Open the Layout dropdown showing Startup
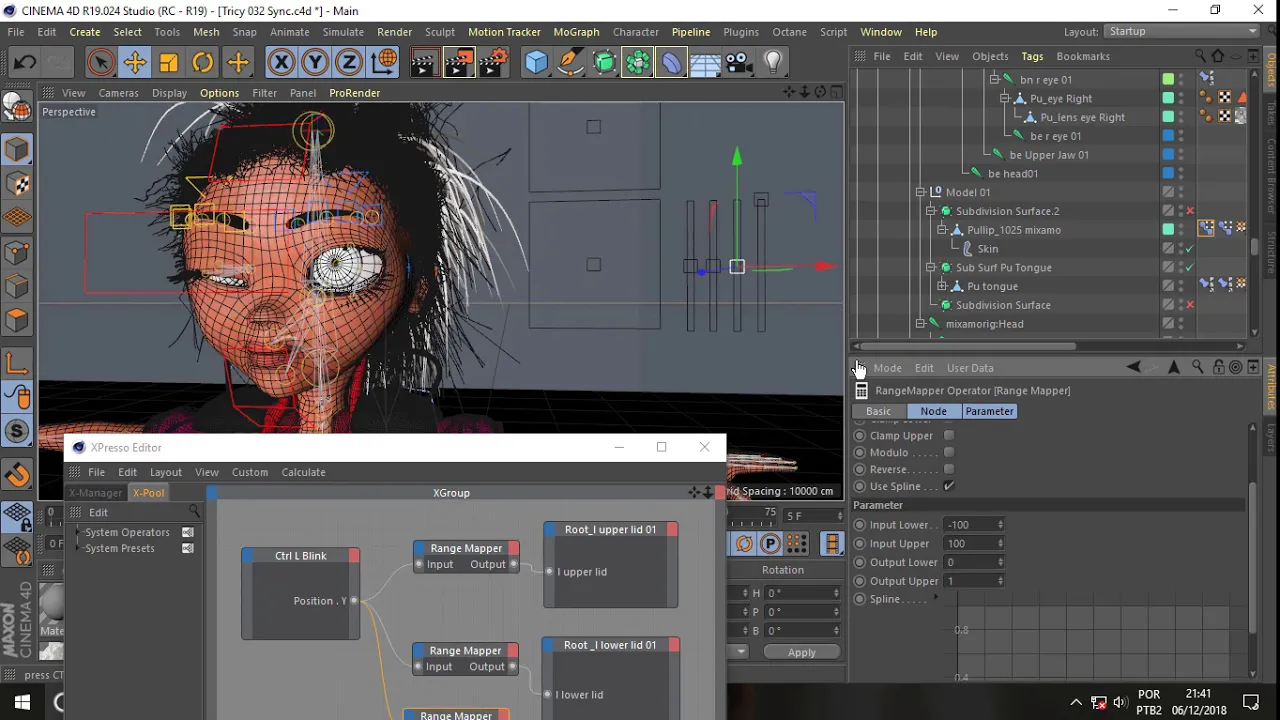 (x=1183, y=32)
